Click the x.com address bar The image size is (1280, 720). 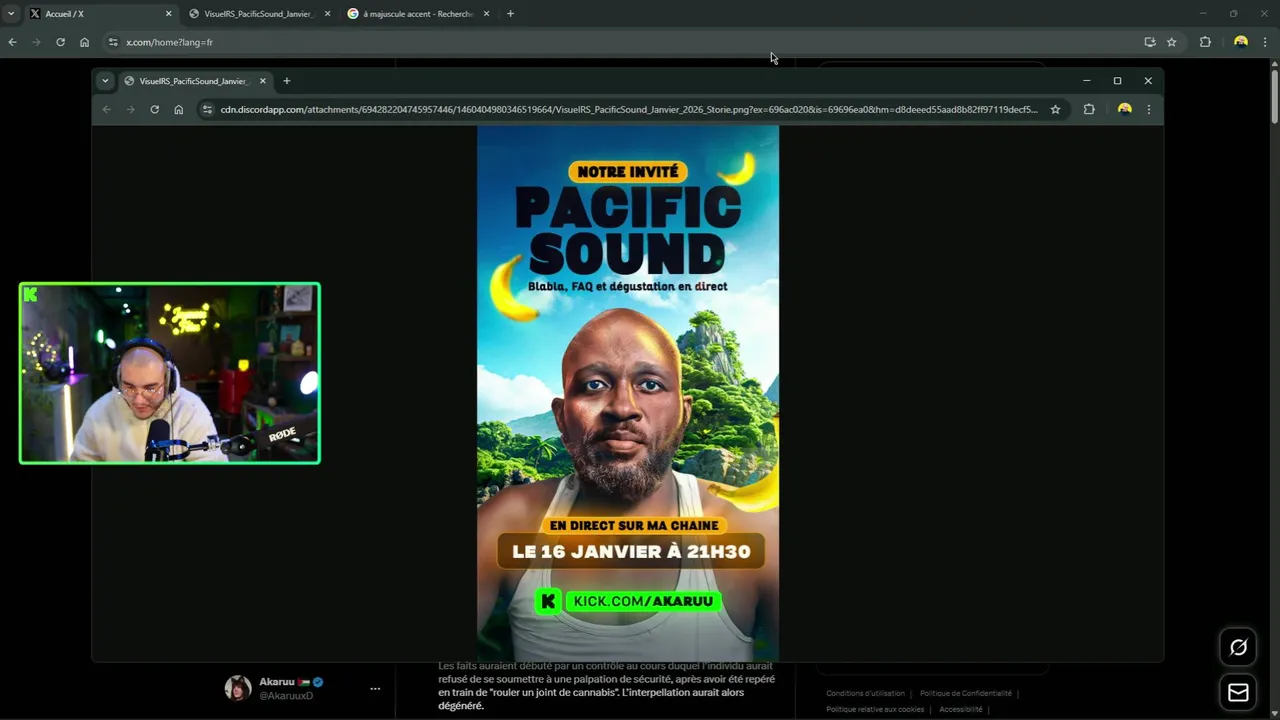[x=640, y=42]
